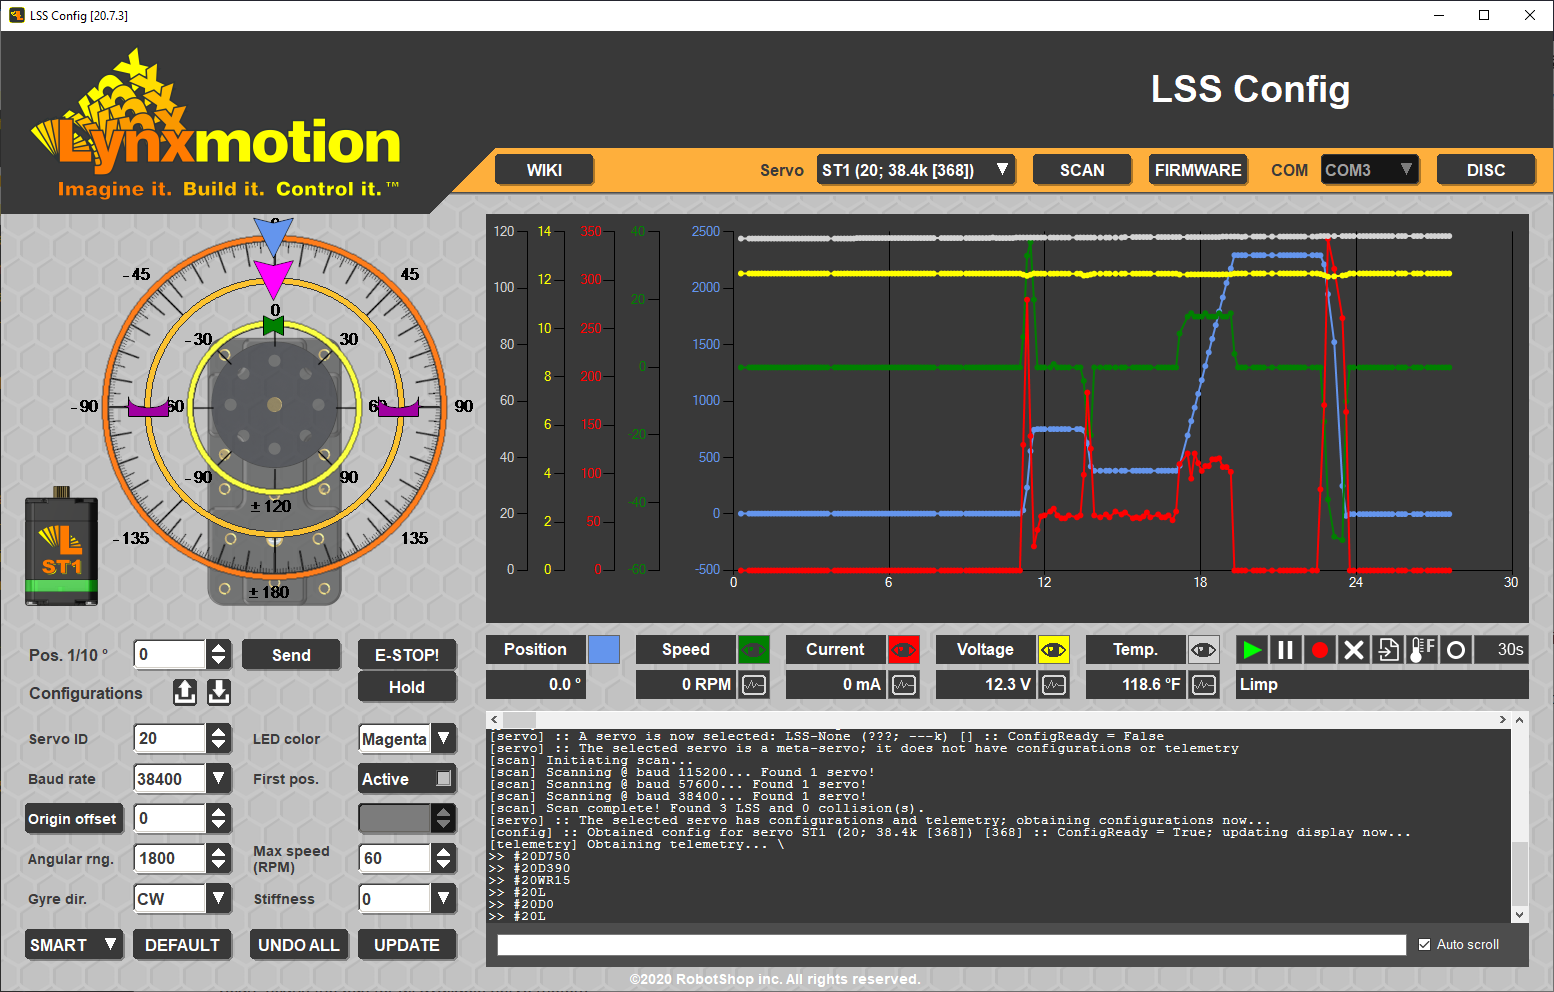The height and width of the screenshot is (992, 1554).
Task: Open the COM port dropdown
Action: (x=1370, y=170)
